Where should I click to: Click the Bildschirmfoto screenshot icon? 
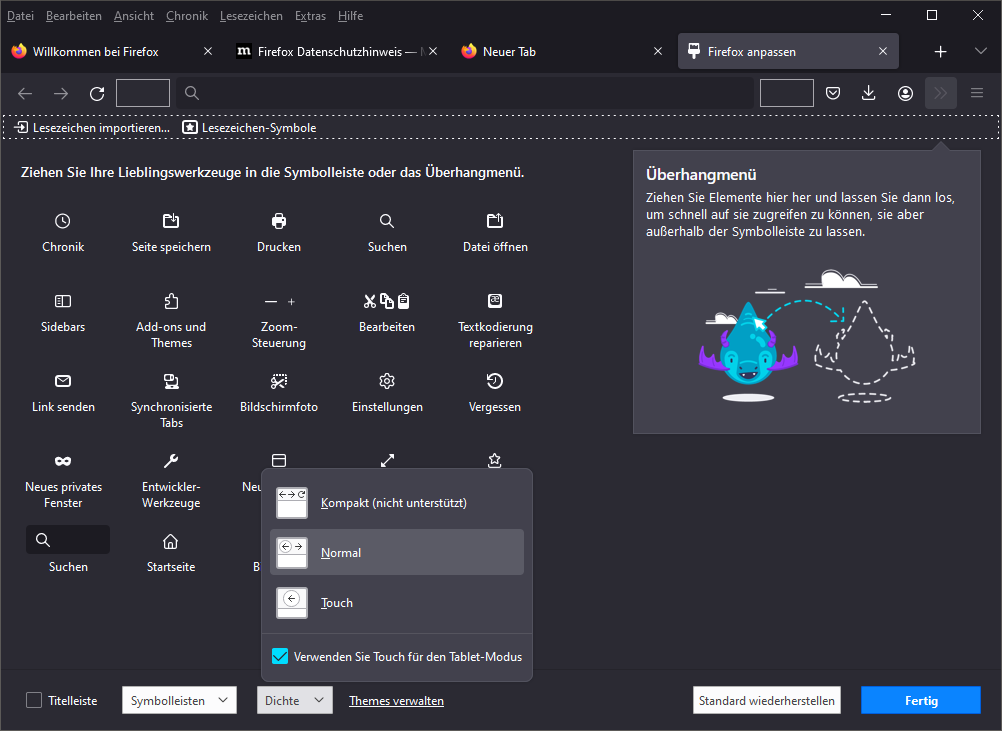click(279, 381)
